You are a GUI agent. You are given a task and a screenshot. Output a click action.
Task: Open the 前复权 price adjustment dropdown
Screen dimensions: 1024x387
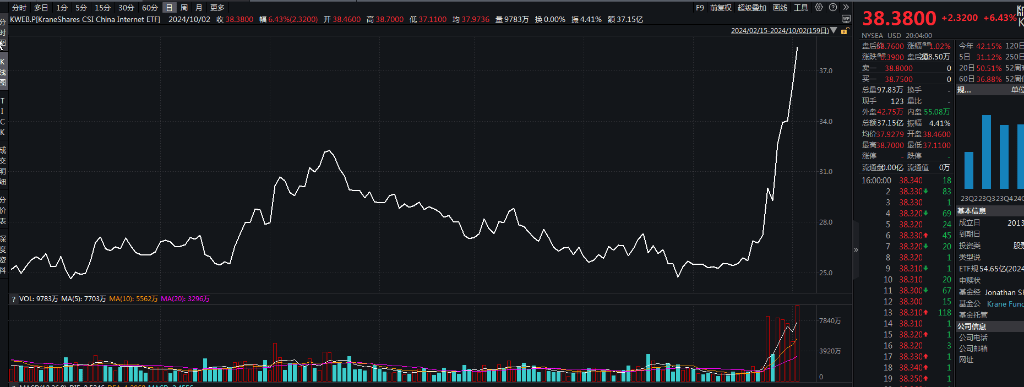722,8
